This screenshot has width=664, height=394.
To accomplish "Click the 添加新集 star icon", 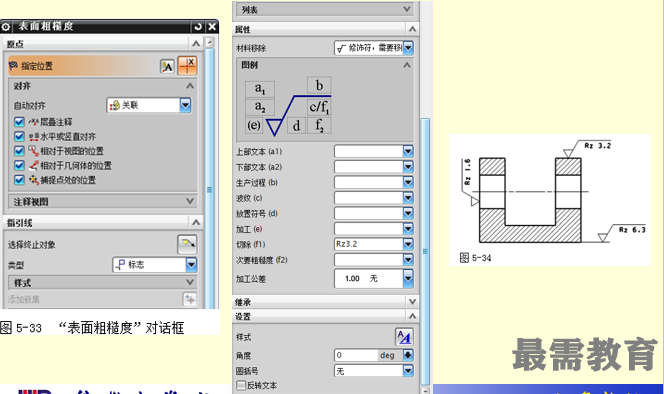I will coord(189,299).
